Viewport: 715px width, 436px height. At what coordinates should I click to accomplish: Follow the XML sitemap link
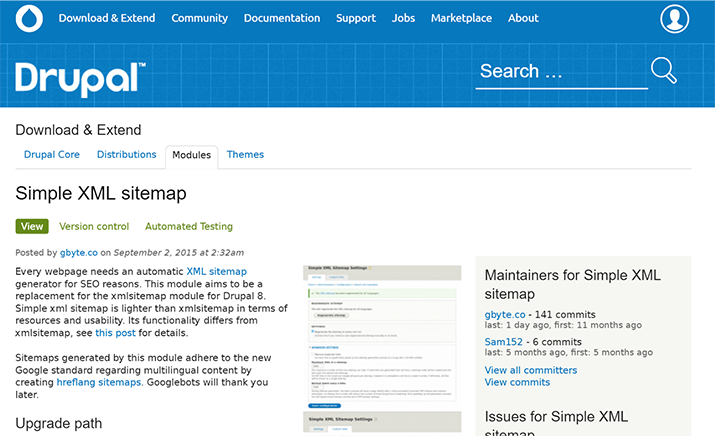217,271
